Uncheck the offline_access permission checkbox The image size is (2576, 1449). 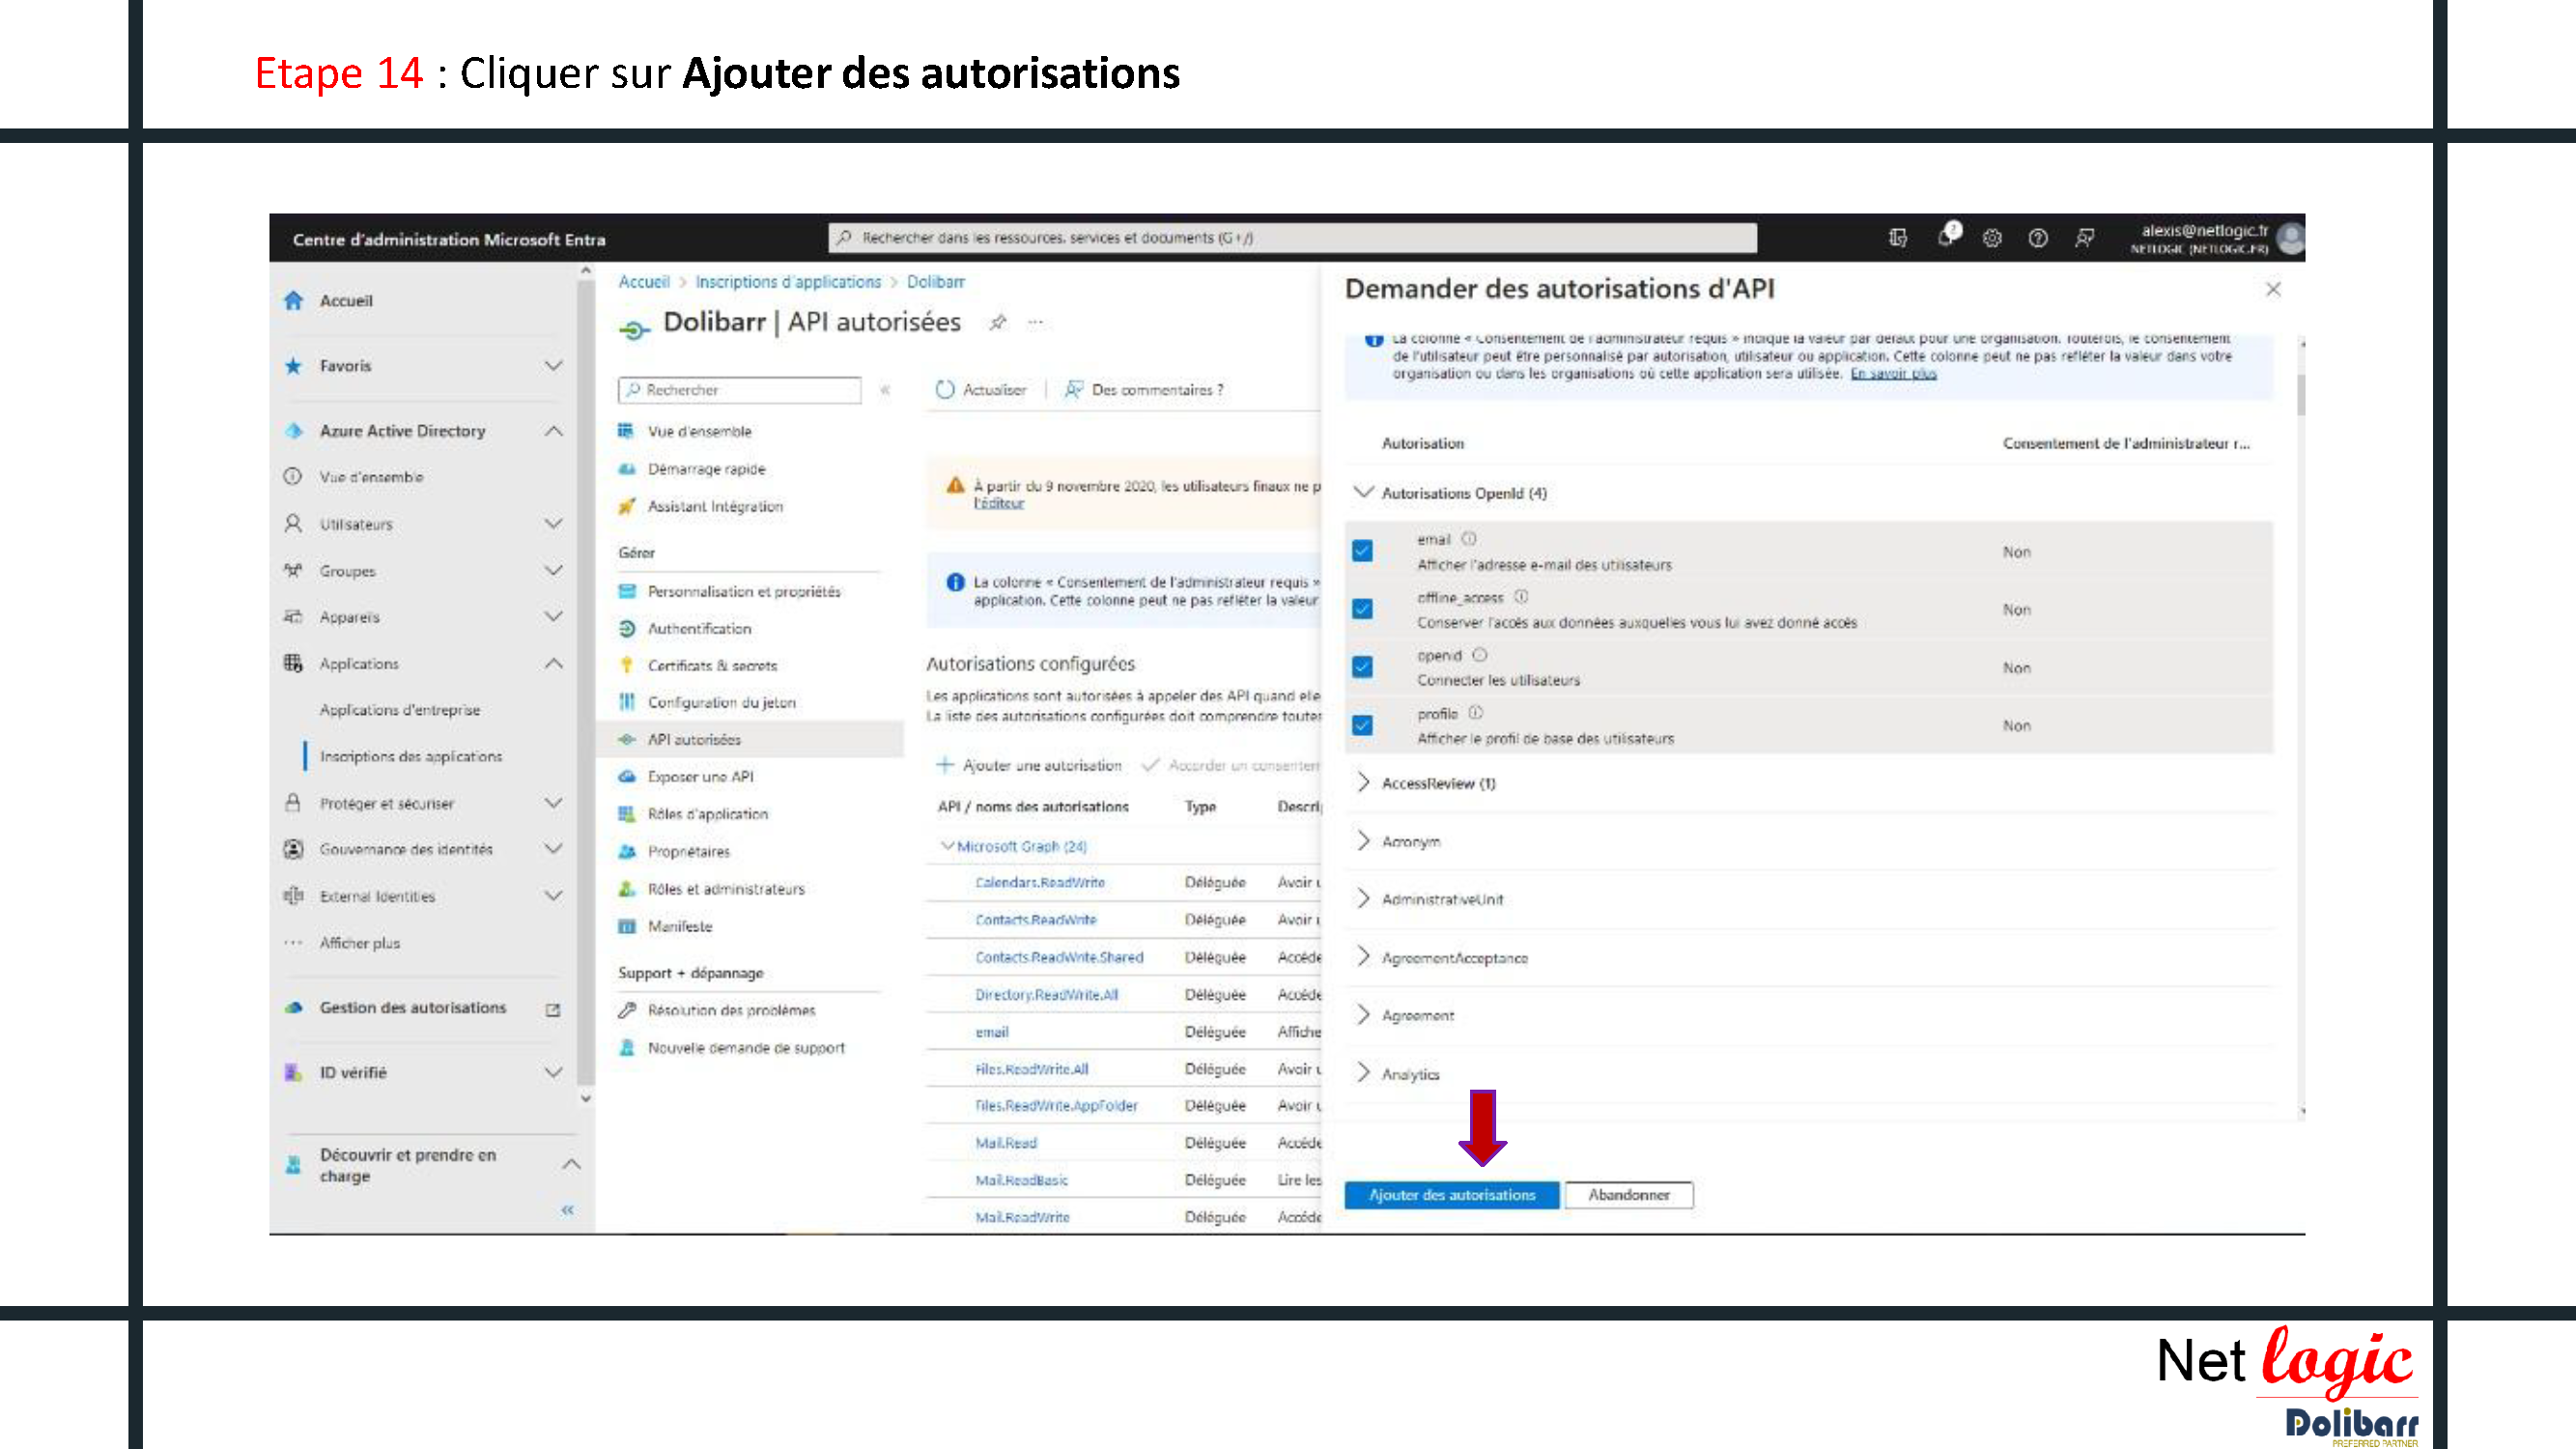click(1362, 609)
